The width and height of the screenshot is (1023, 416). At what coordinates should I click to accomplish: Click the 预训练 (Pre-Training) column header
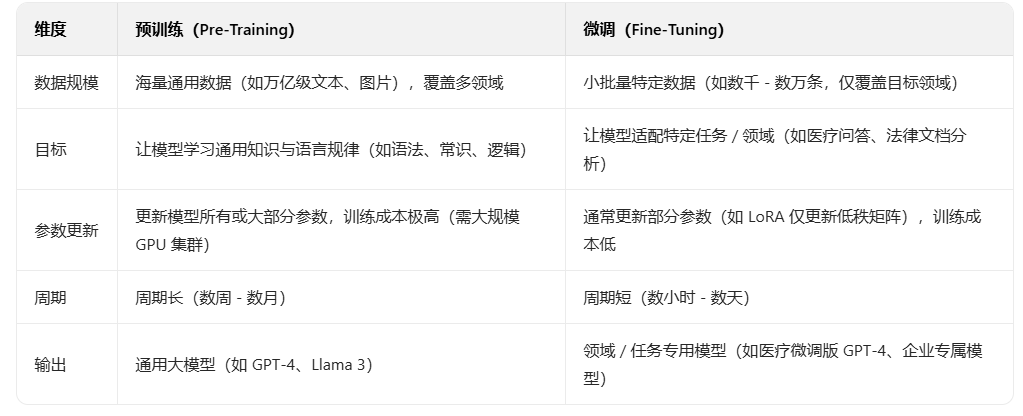tap(215, 30)
